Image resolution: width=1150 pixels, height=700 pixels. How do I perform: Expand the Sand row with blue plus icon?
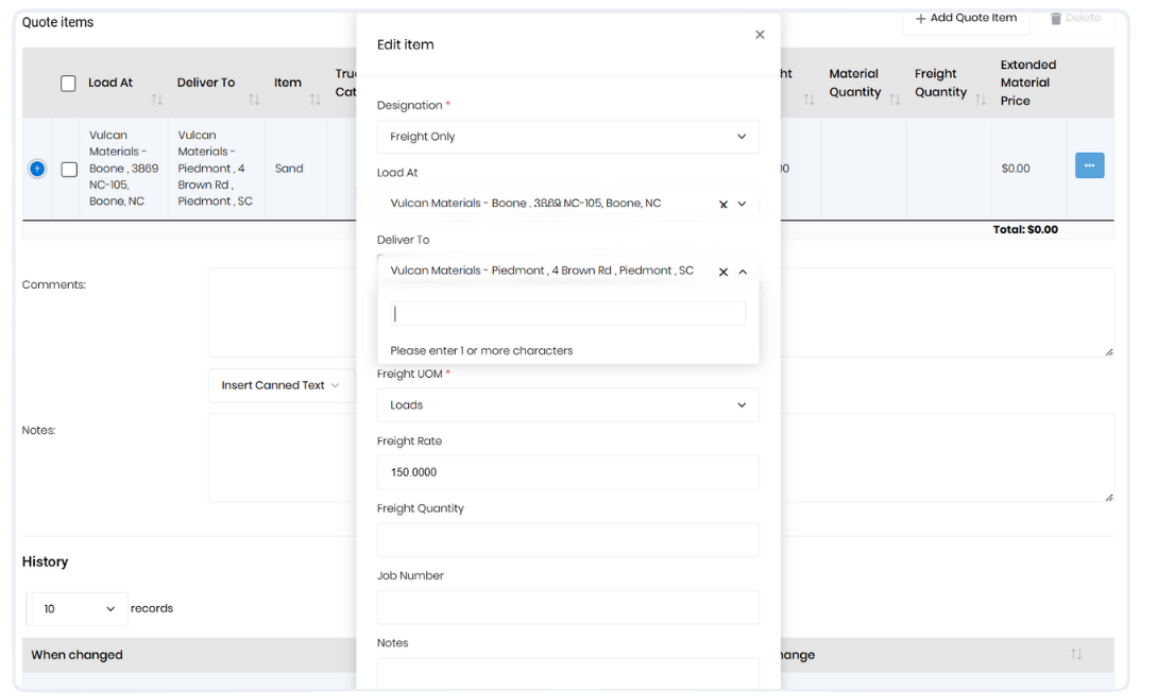tap(37, 169)
